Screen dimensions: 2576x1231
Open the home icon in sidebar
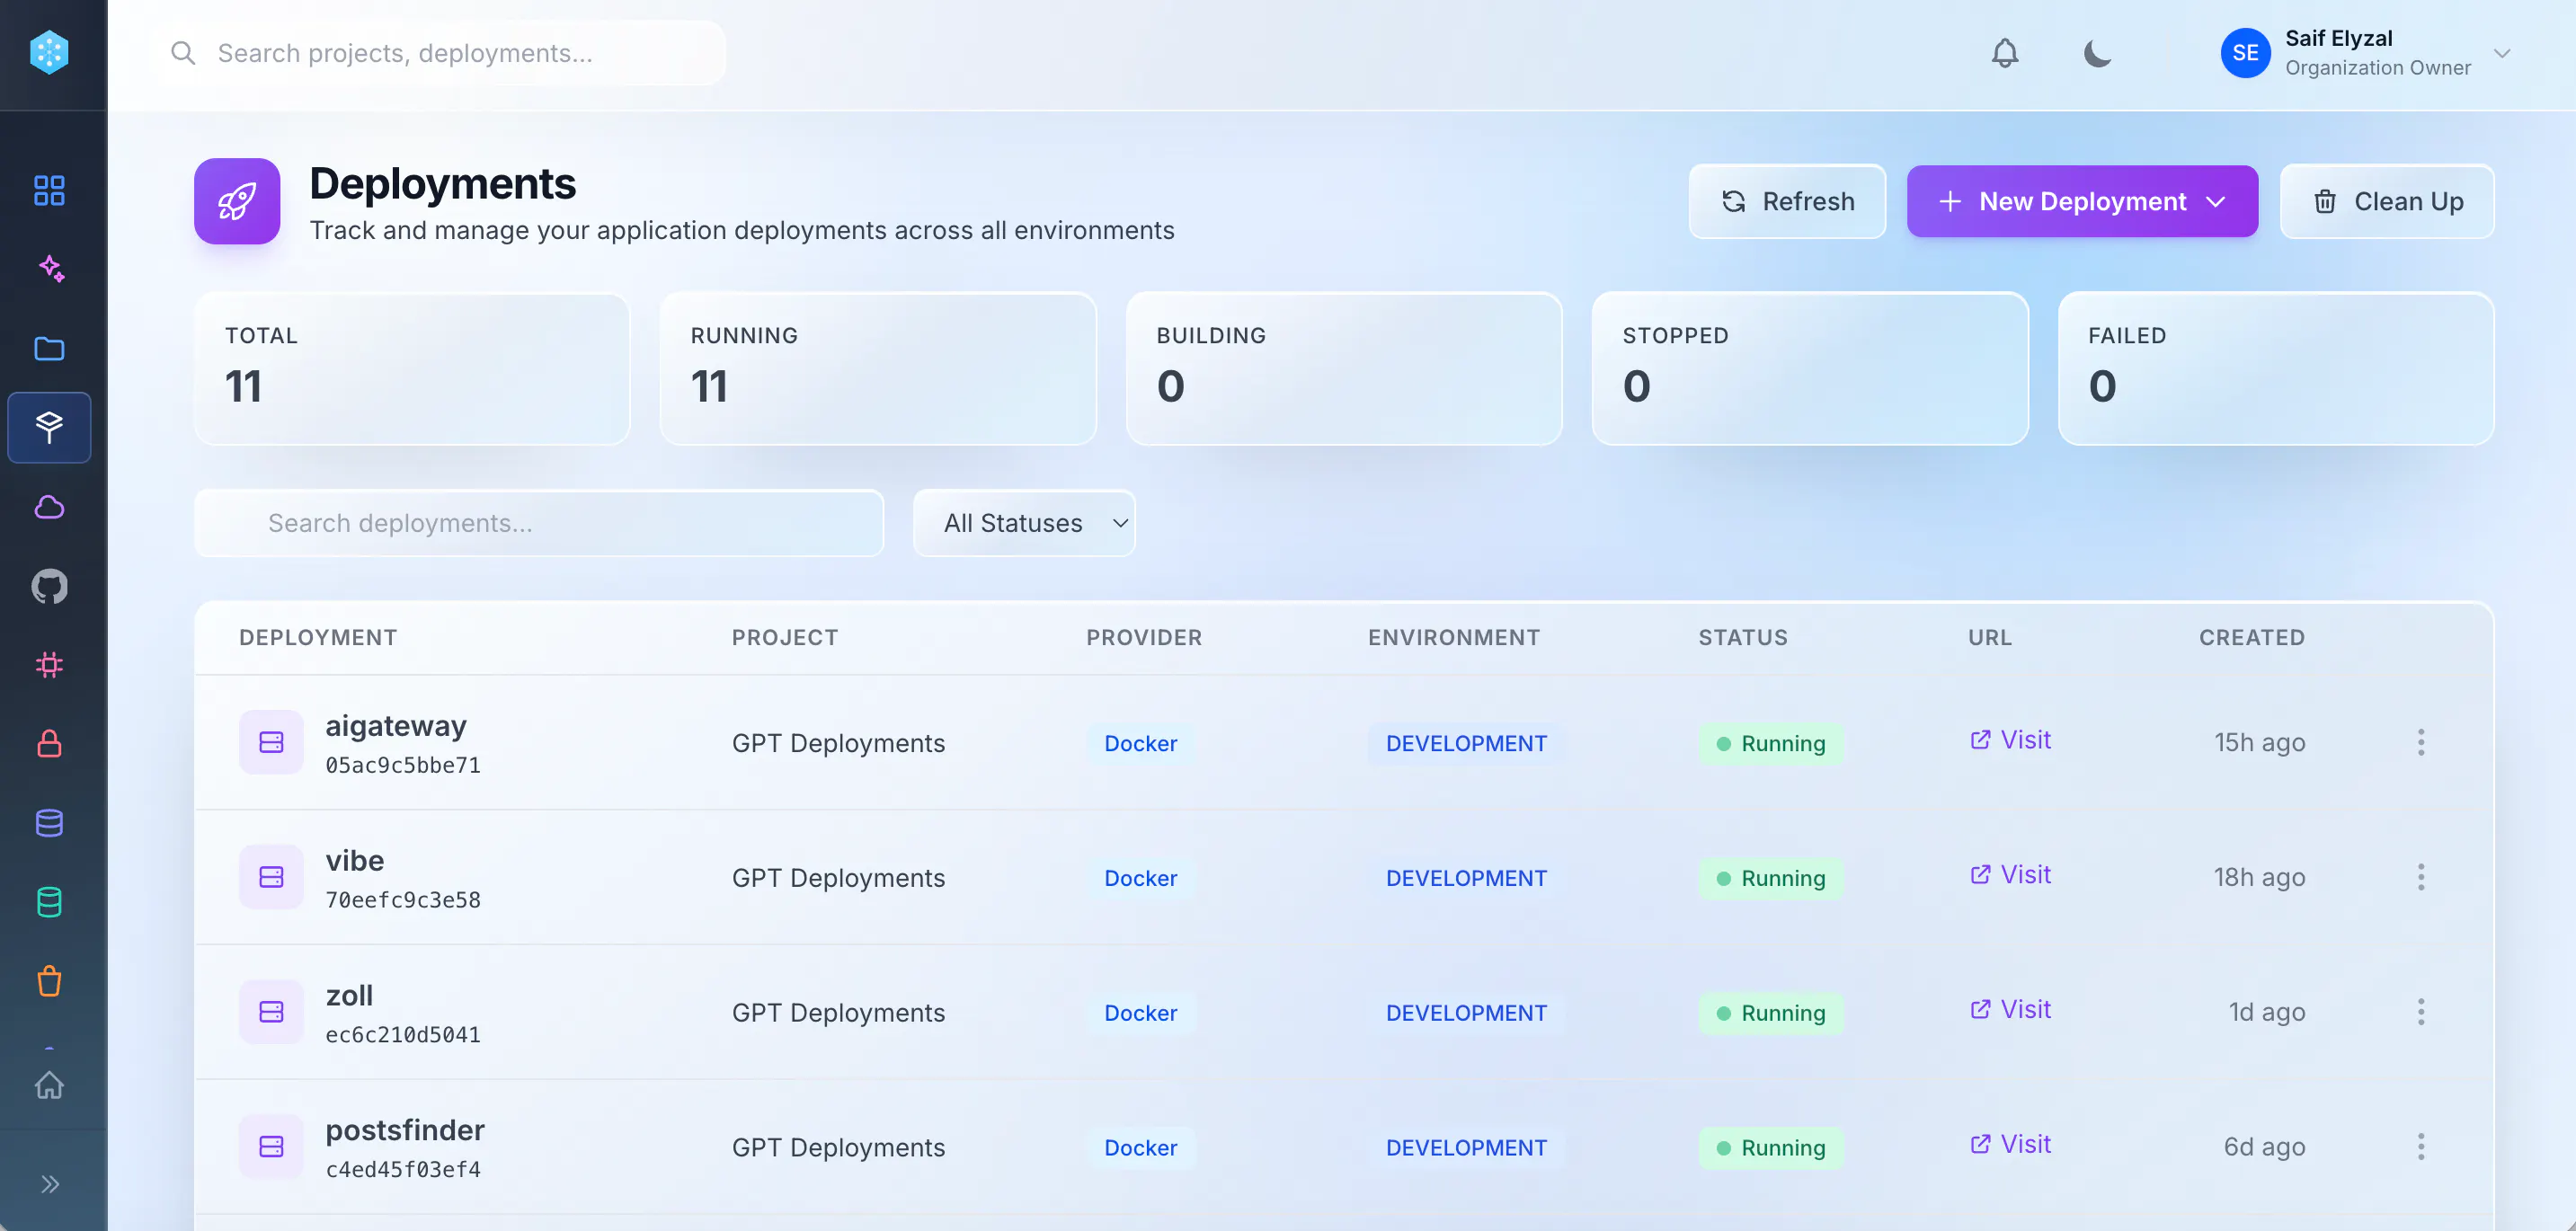pyautogui.click(x=49, y=1085)
